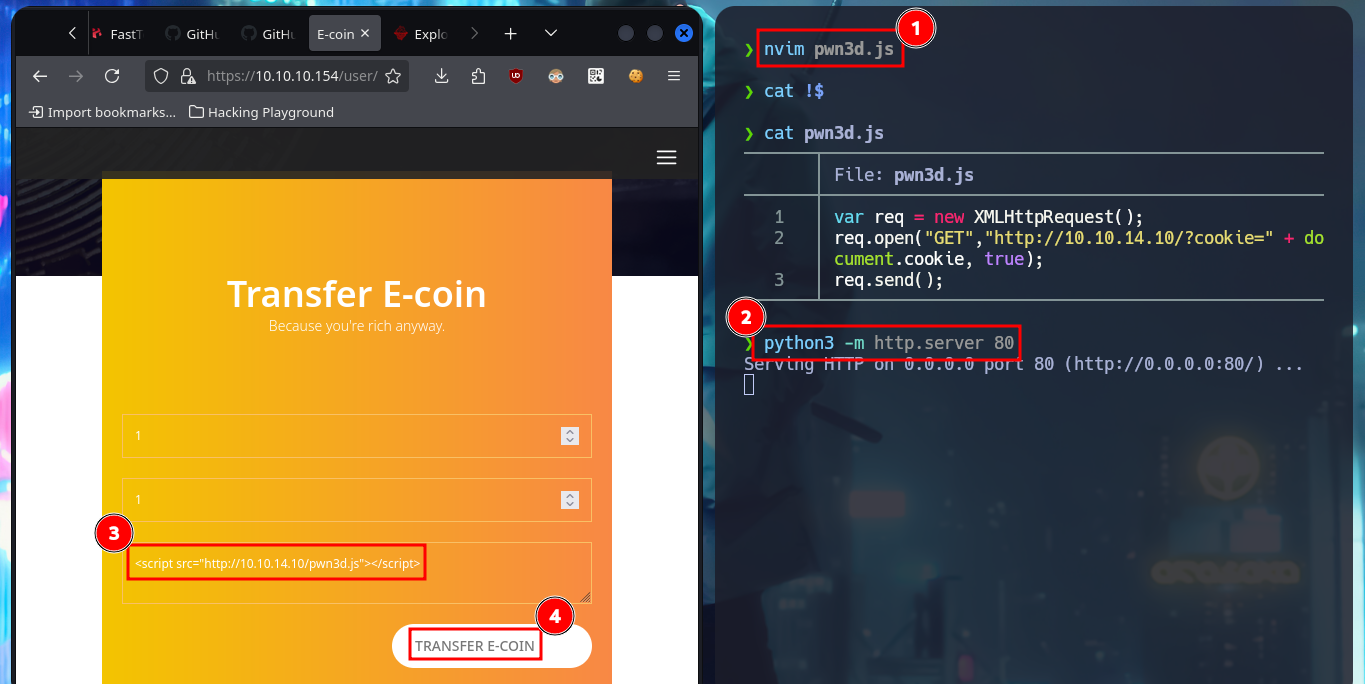
Task: Open the second GitHub tab
Action: click(x=267, y=34)
